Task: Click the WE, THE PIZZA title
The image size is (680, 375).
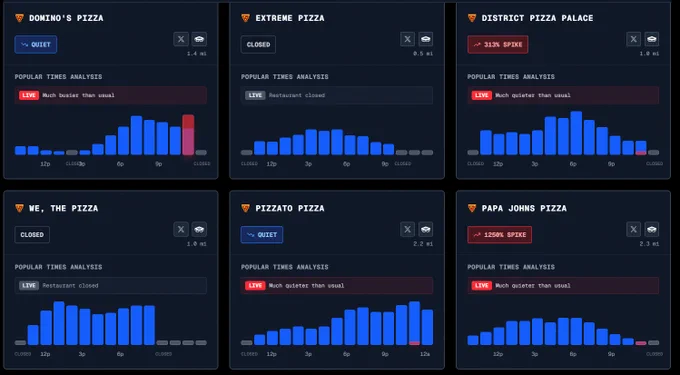Action: pyautogui.click(x=63, y=209)
